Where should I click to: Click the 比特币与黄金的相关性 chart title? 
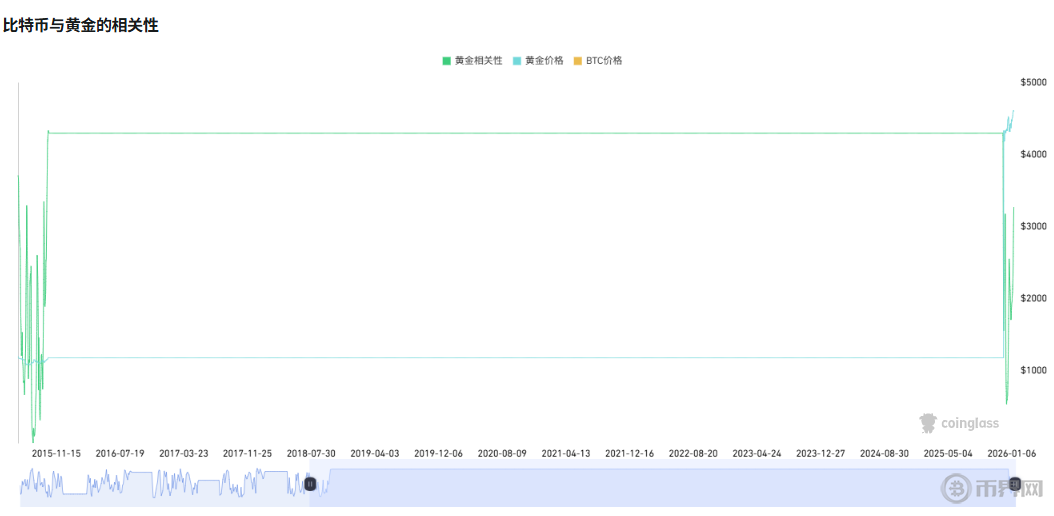[x=81, y=26]
